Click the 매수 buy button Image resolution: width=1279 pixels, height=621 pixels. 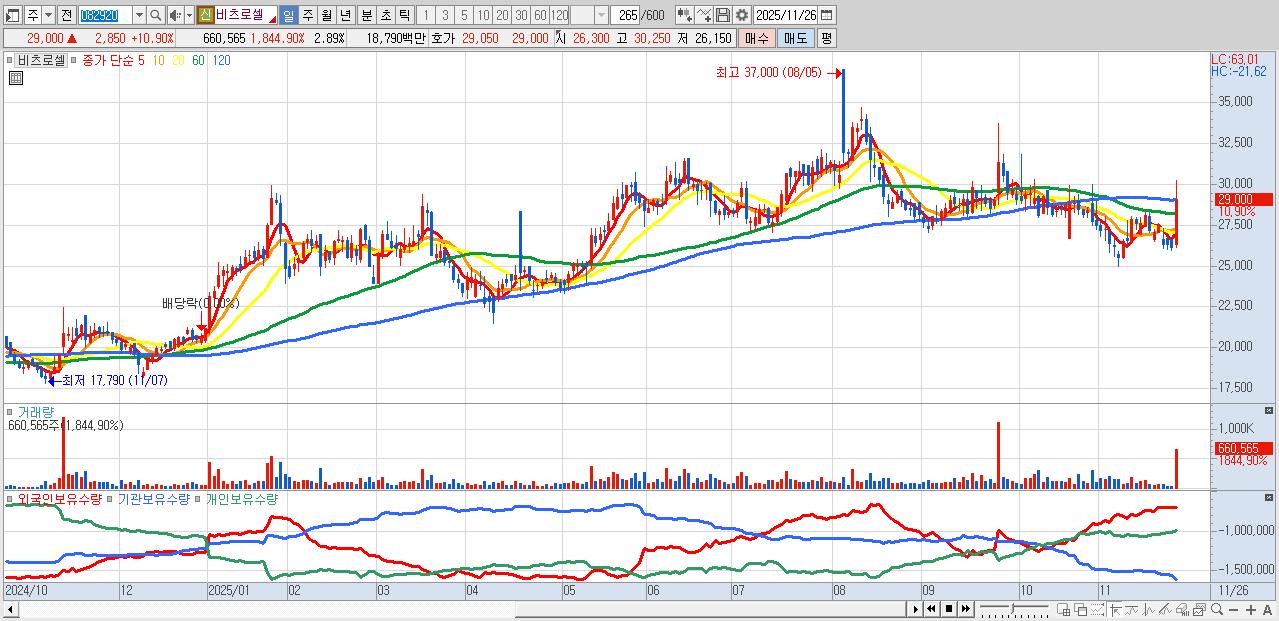757,38
